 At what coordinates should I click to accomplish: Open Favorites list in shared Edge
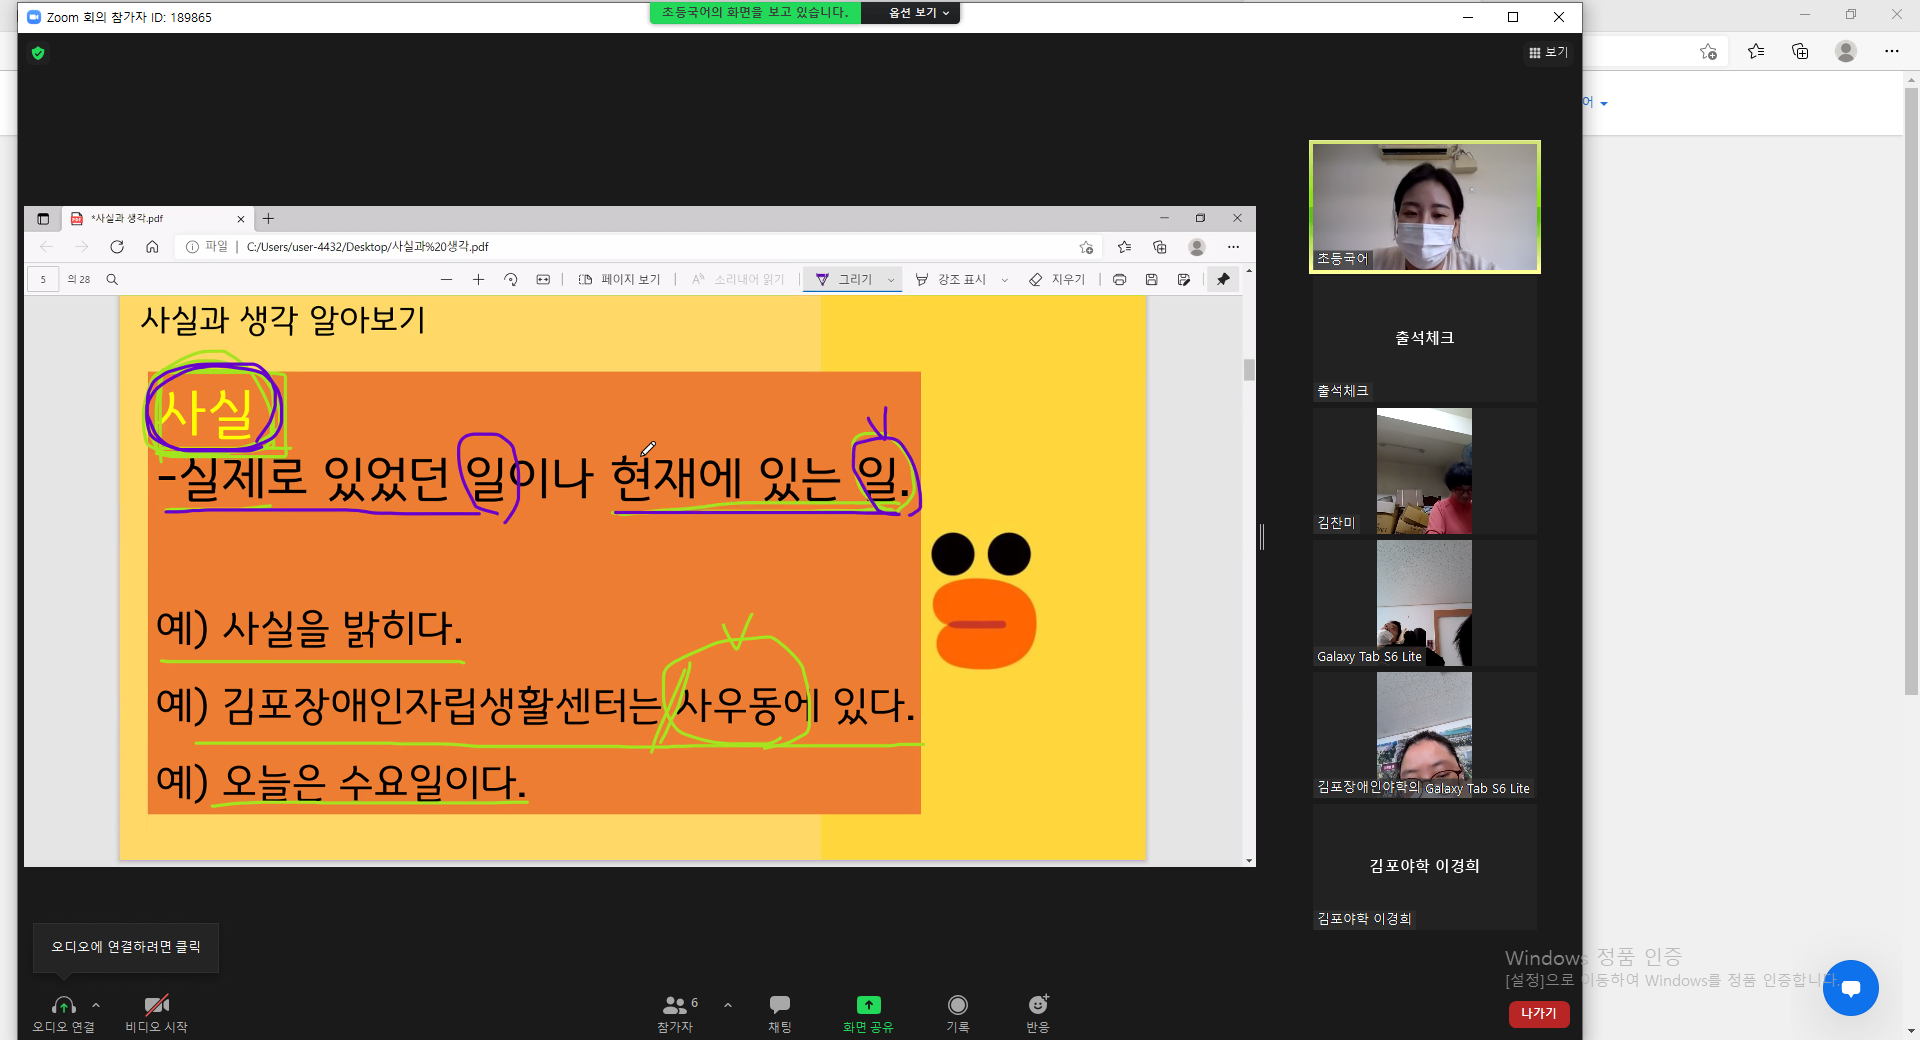[x=1125, y=247]
